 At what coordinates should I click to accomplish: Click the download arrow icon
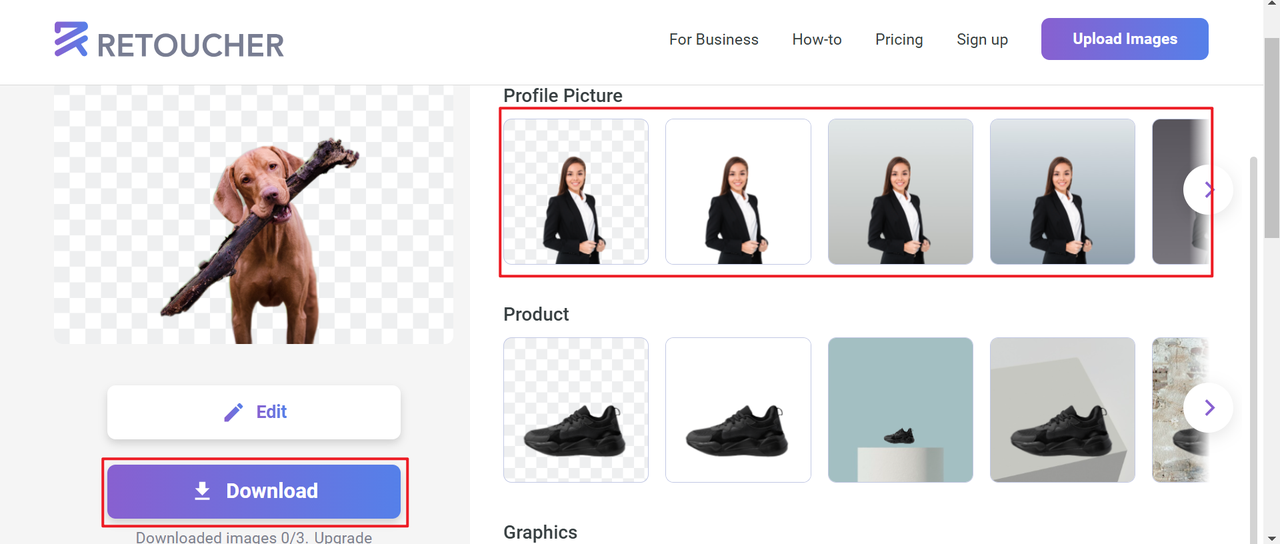pyautogui.click(x=202, y=491)
